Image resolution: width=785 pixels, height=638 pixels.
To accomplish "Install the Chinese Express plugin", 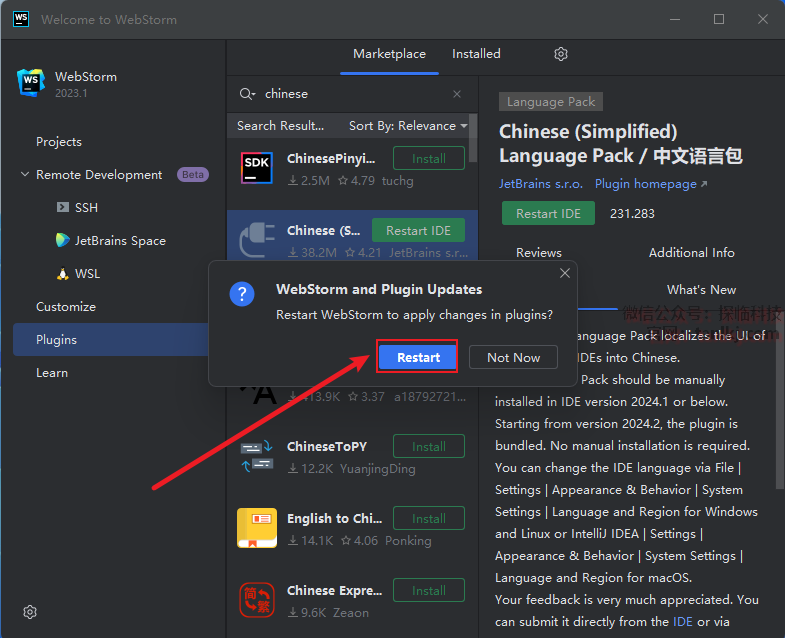I will pos(429,590).
